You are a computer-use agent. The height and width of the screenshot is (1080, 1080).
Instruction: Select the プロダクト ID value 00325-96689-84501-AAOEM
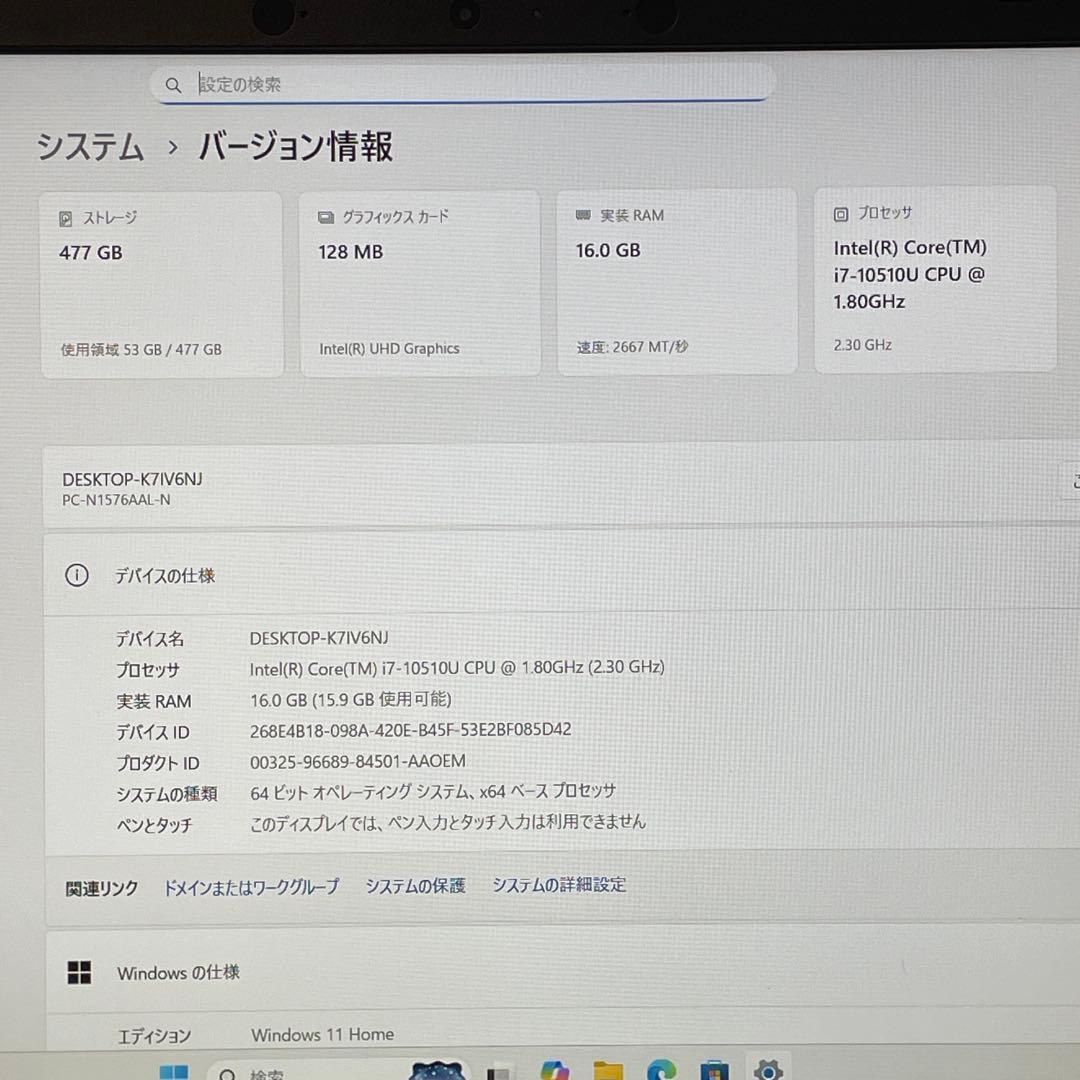tap(357, 761)
